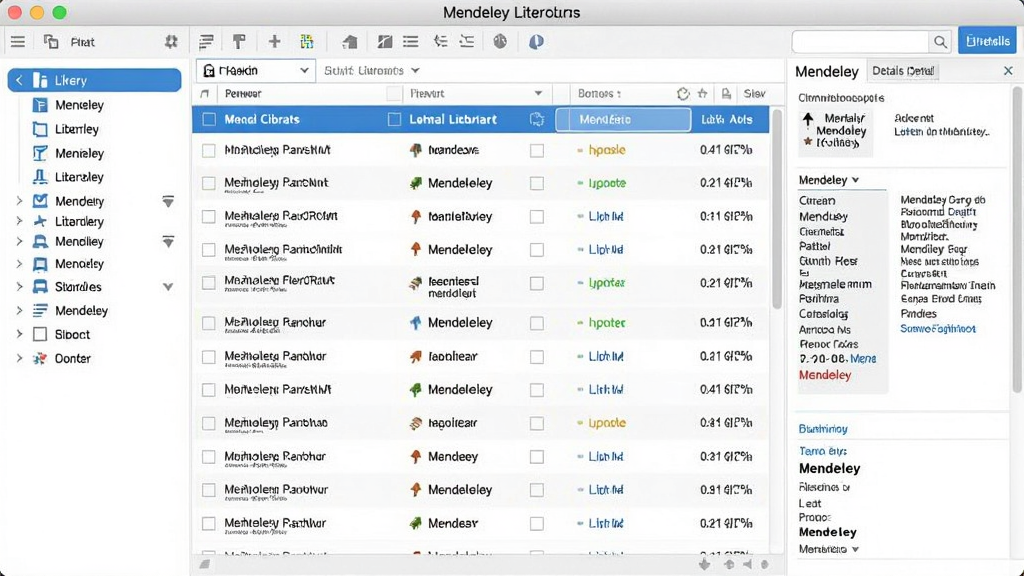1024x576 pixels.
Task: Click the text alignment lines toolbar icon
Action: (206, 42)
